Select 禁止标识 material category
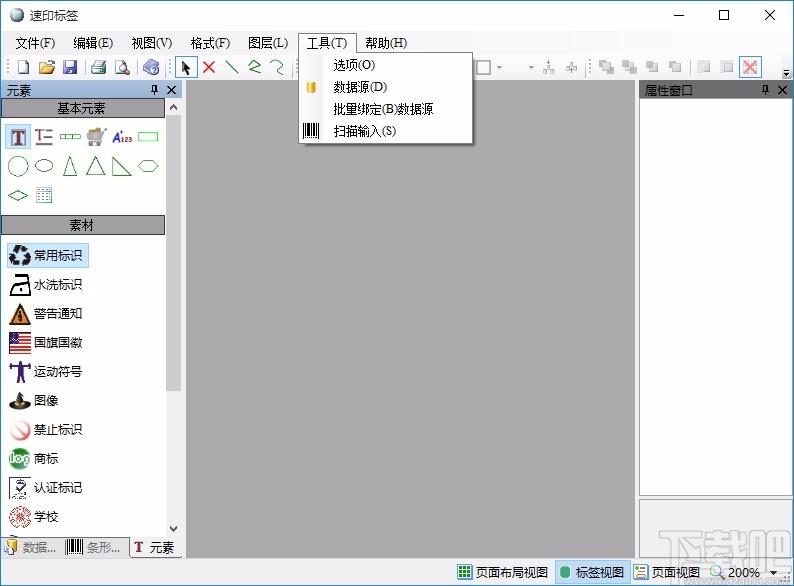This screenshot has height=586, width=794. pos(46,429)
